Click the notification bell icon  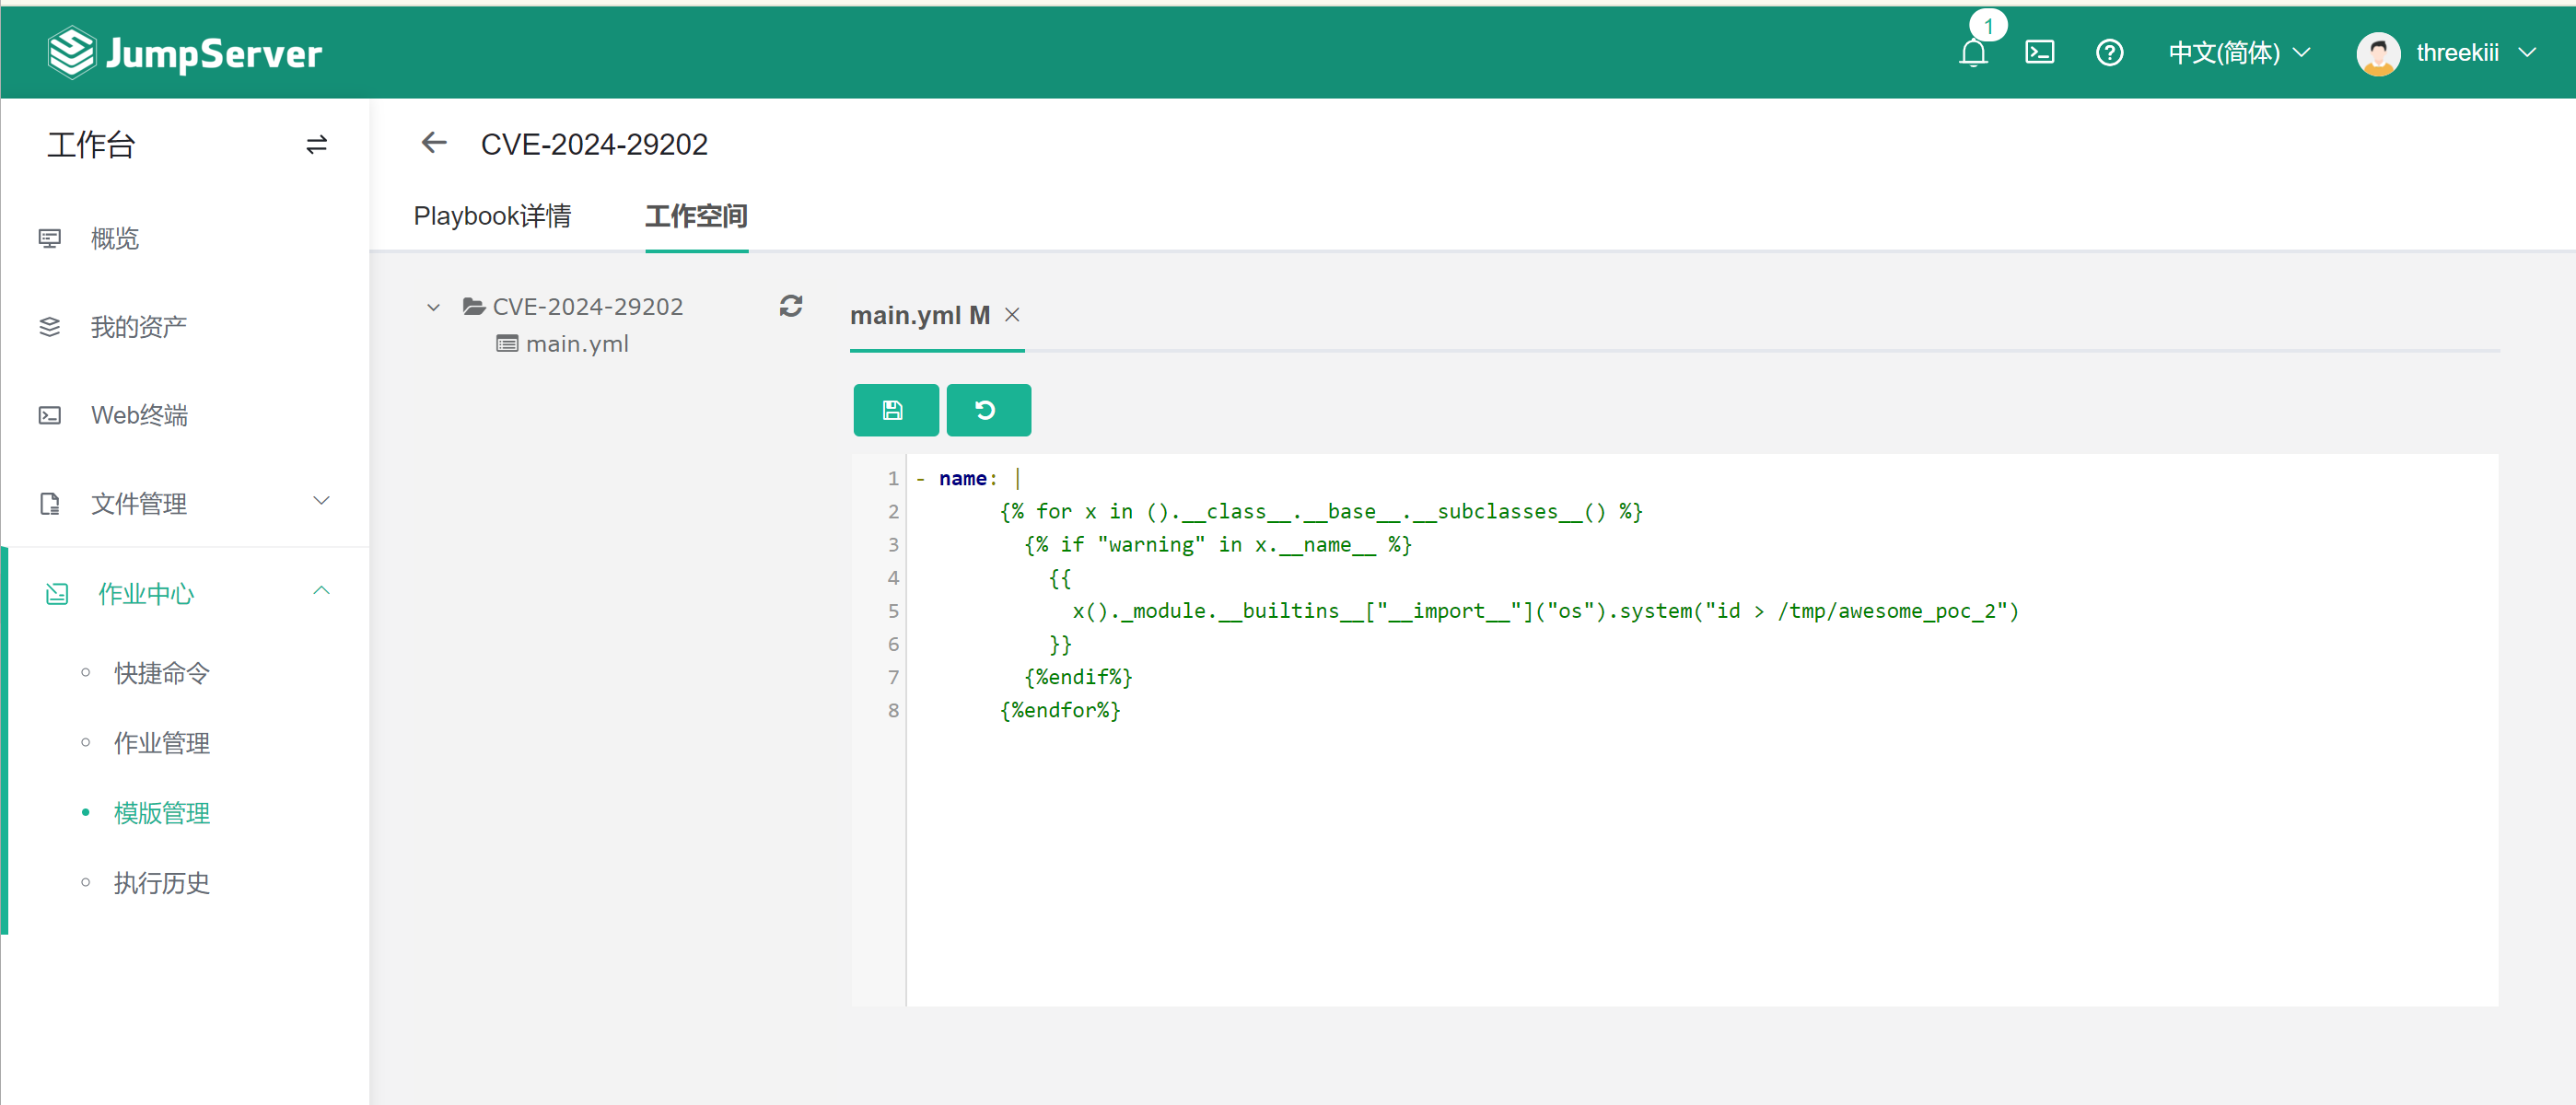[1972, 53]
